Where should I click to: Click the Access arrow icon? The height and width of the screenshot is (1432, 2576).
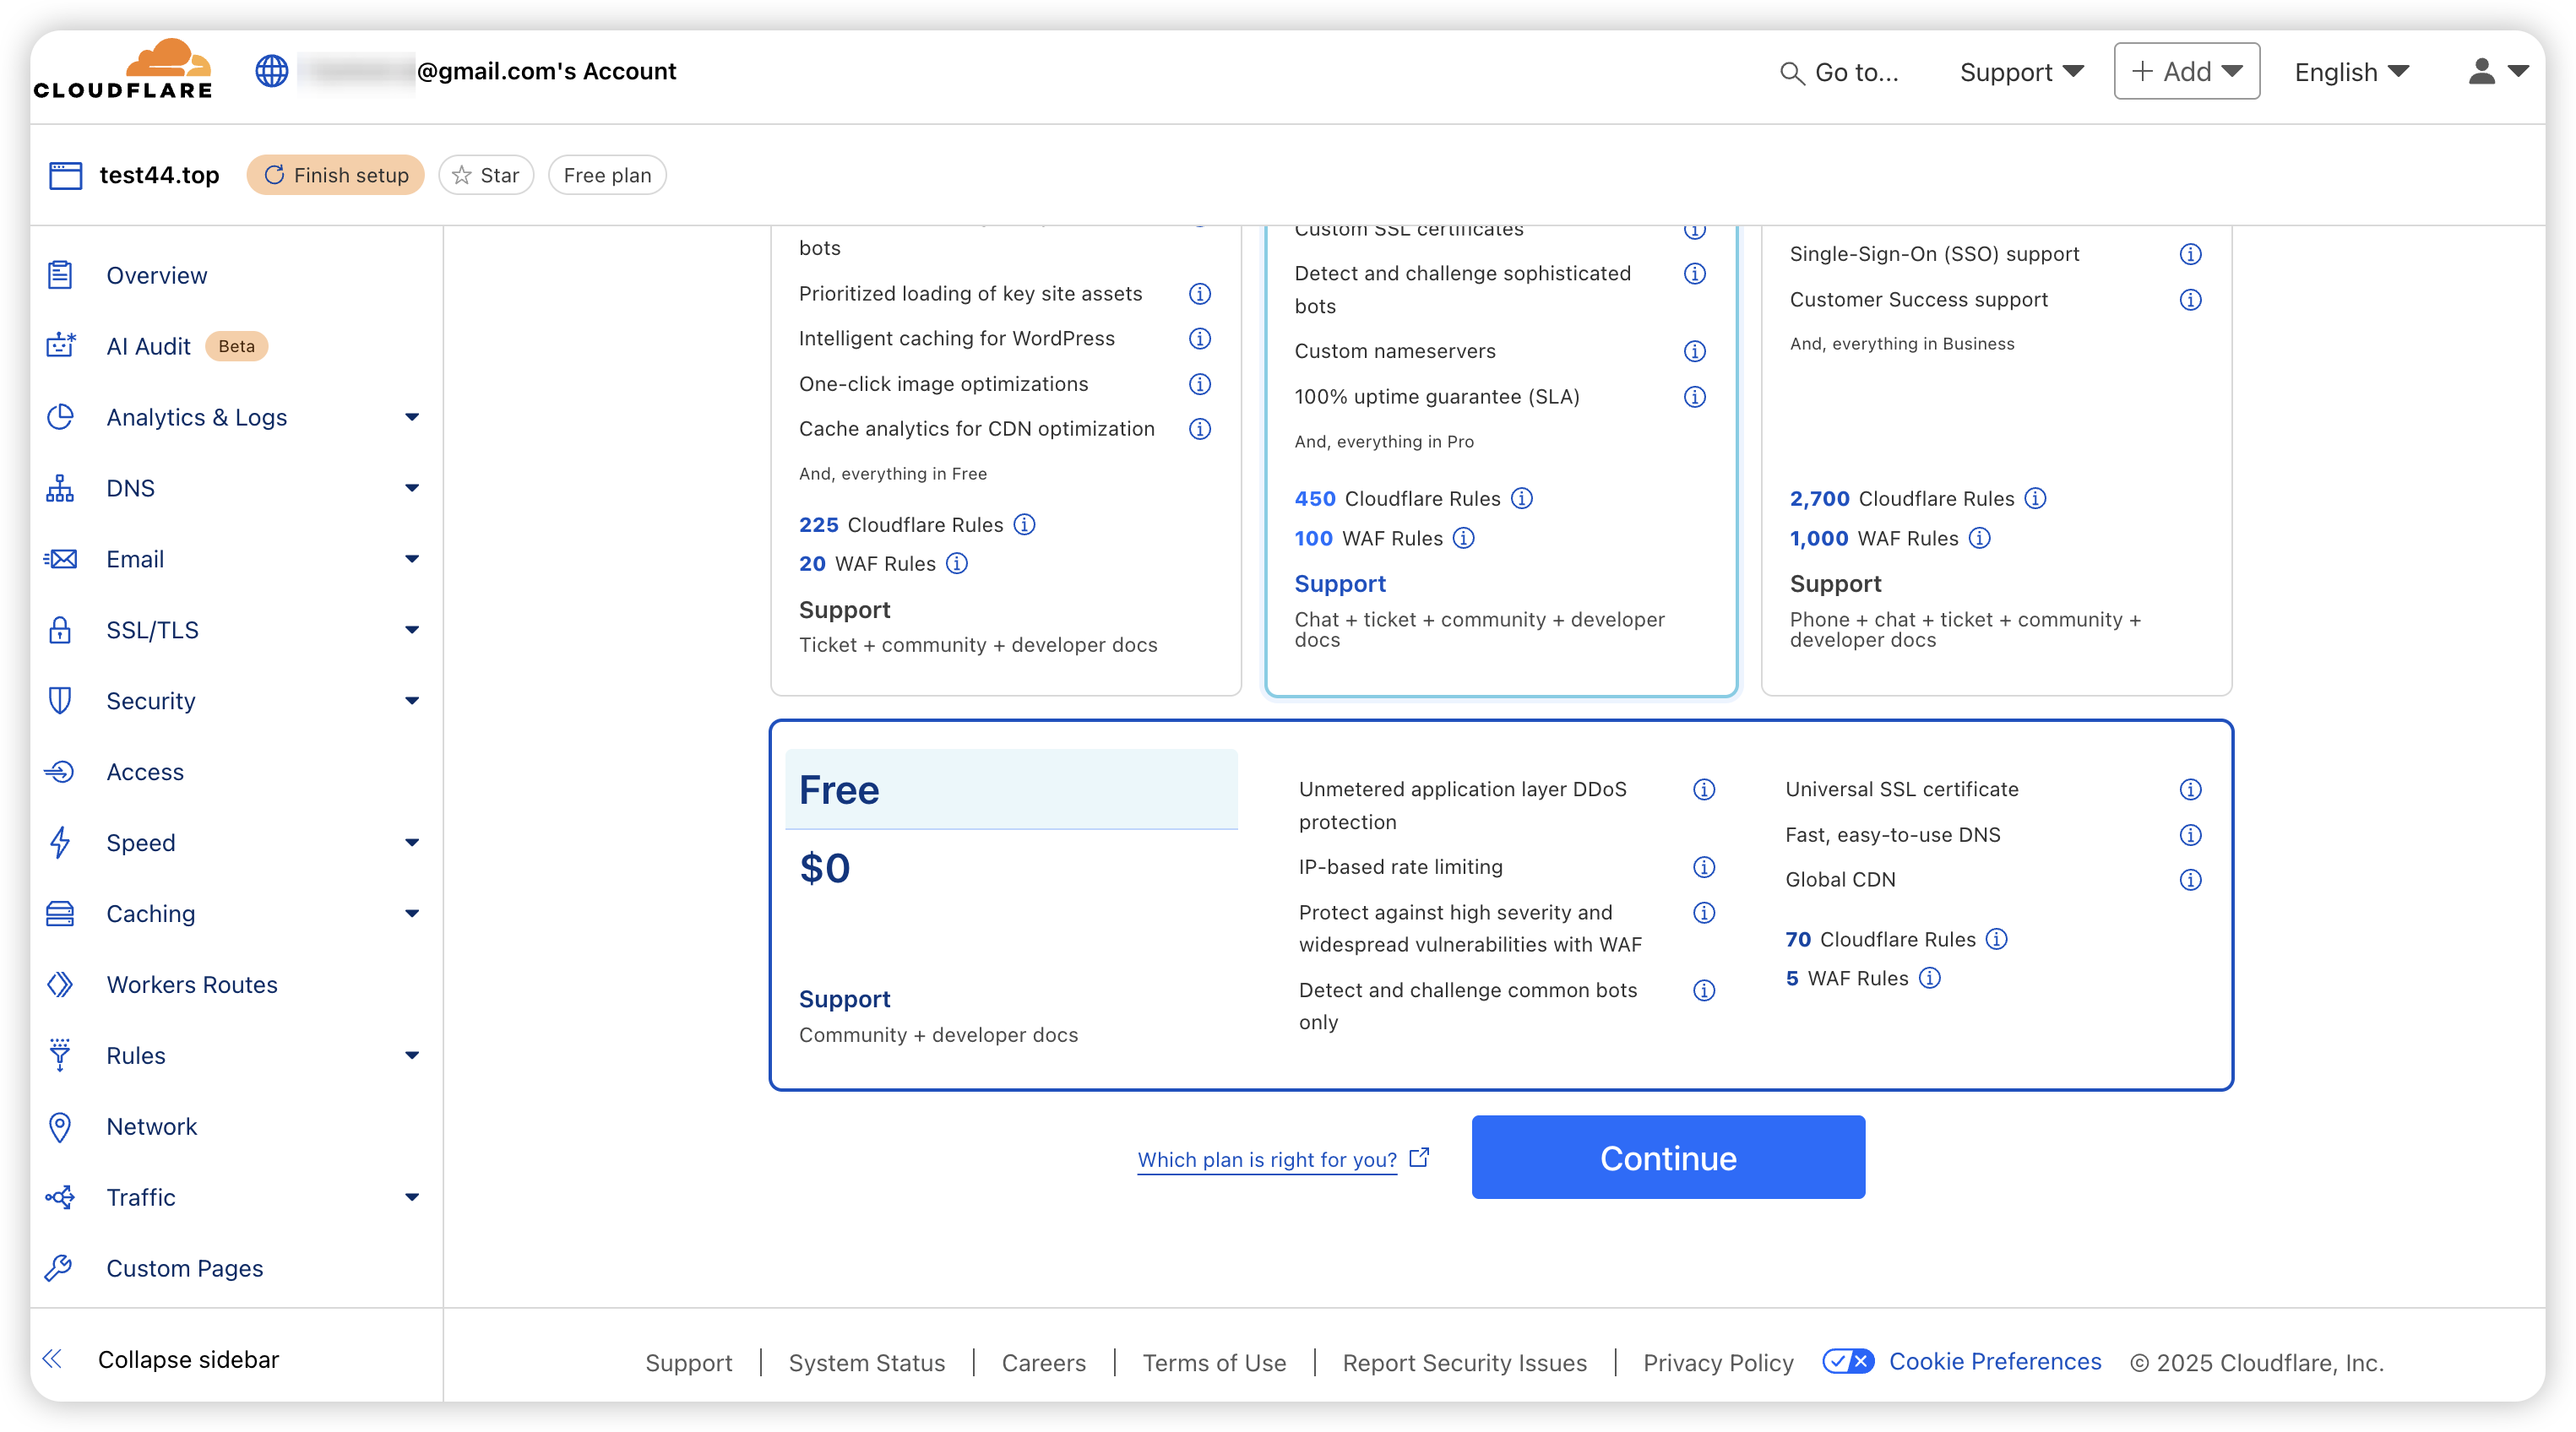60,772
